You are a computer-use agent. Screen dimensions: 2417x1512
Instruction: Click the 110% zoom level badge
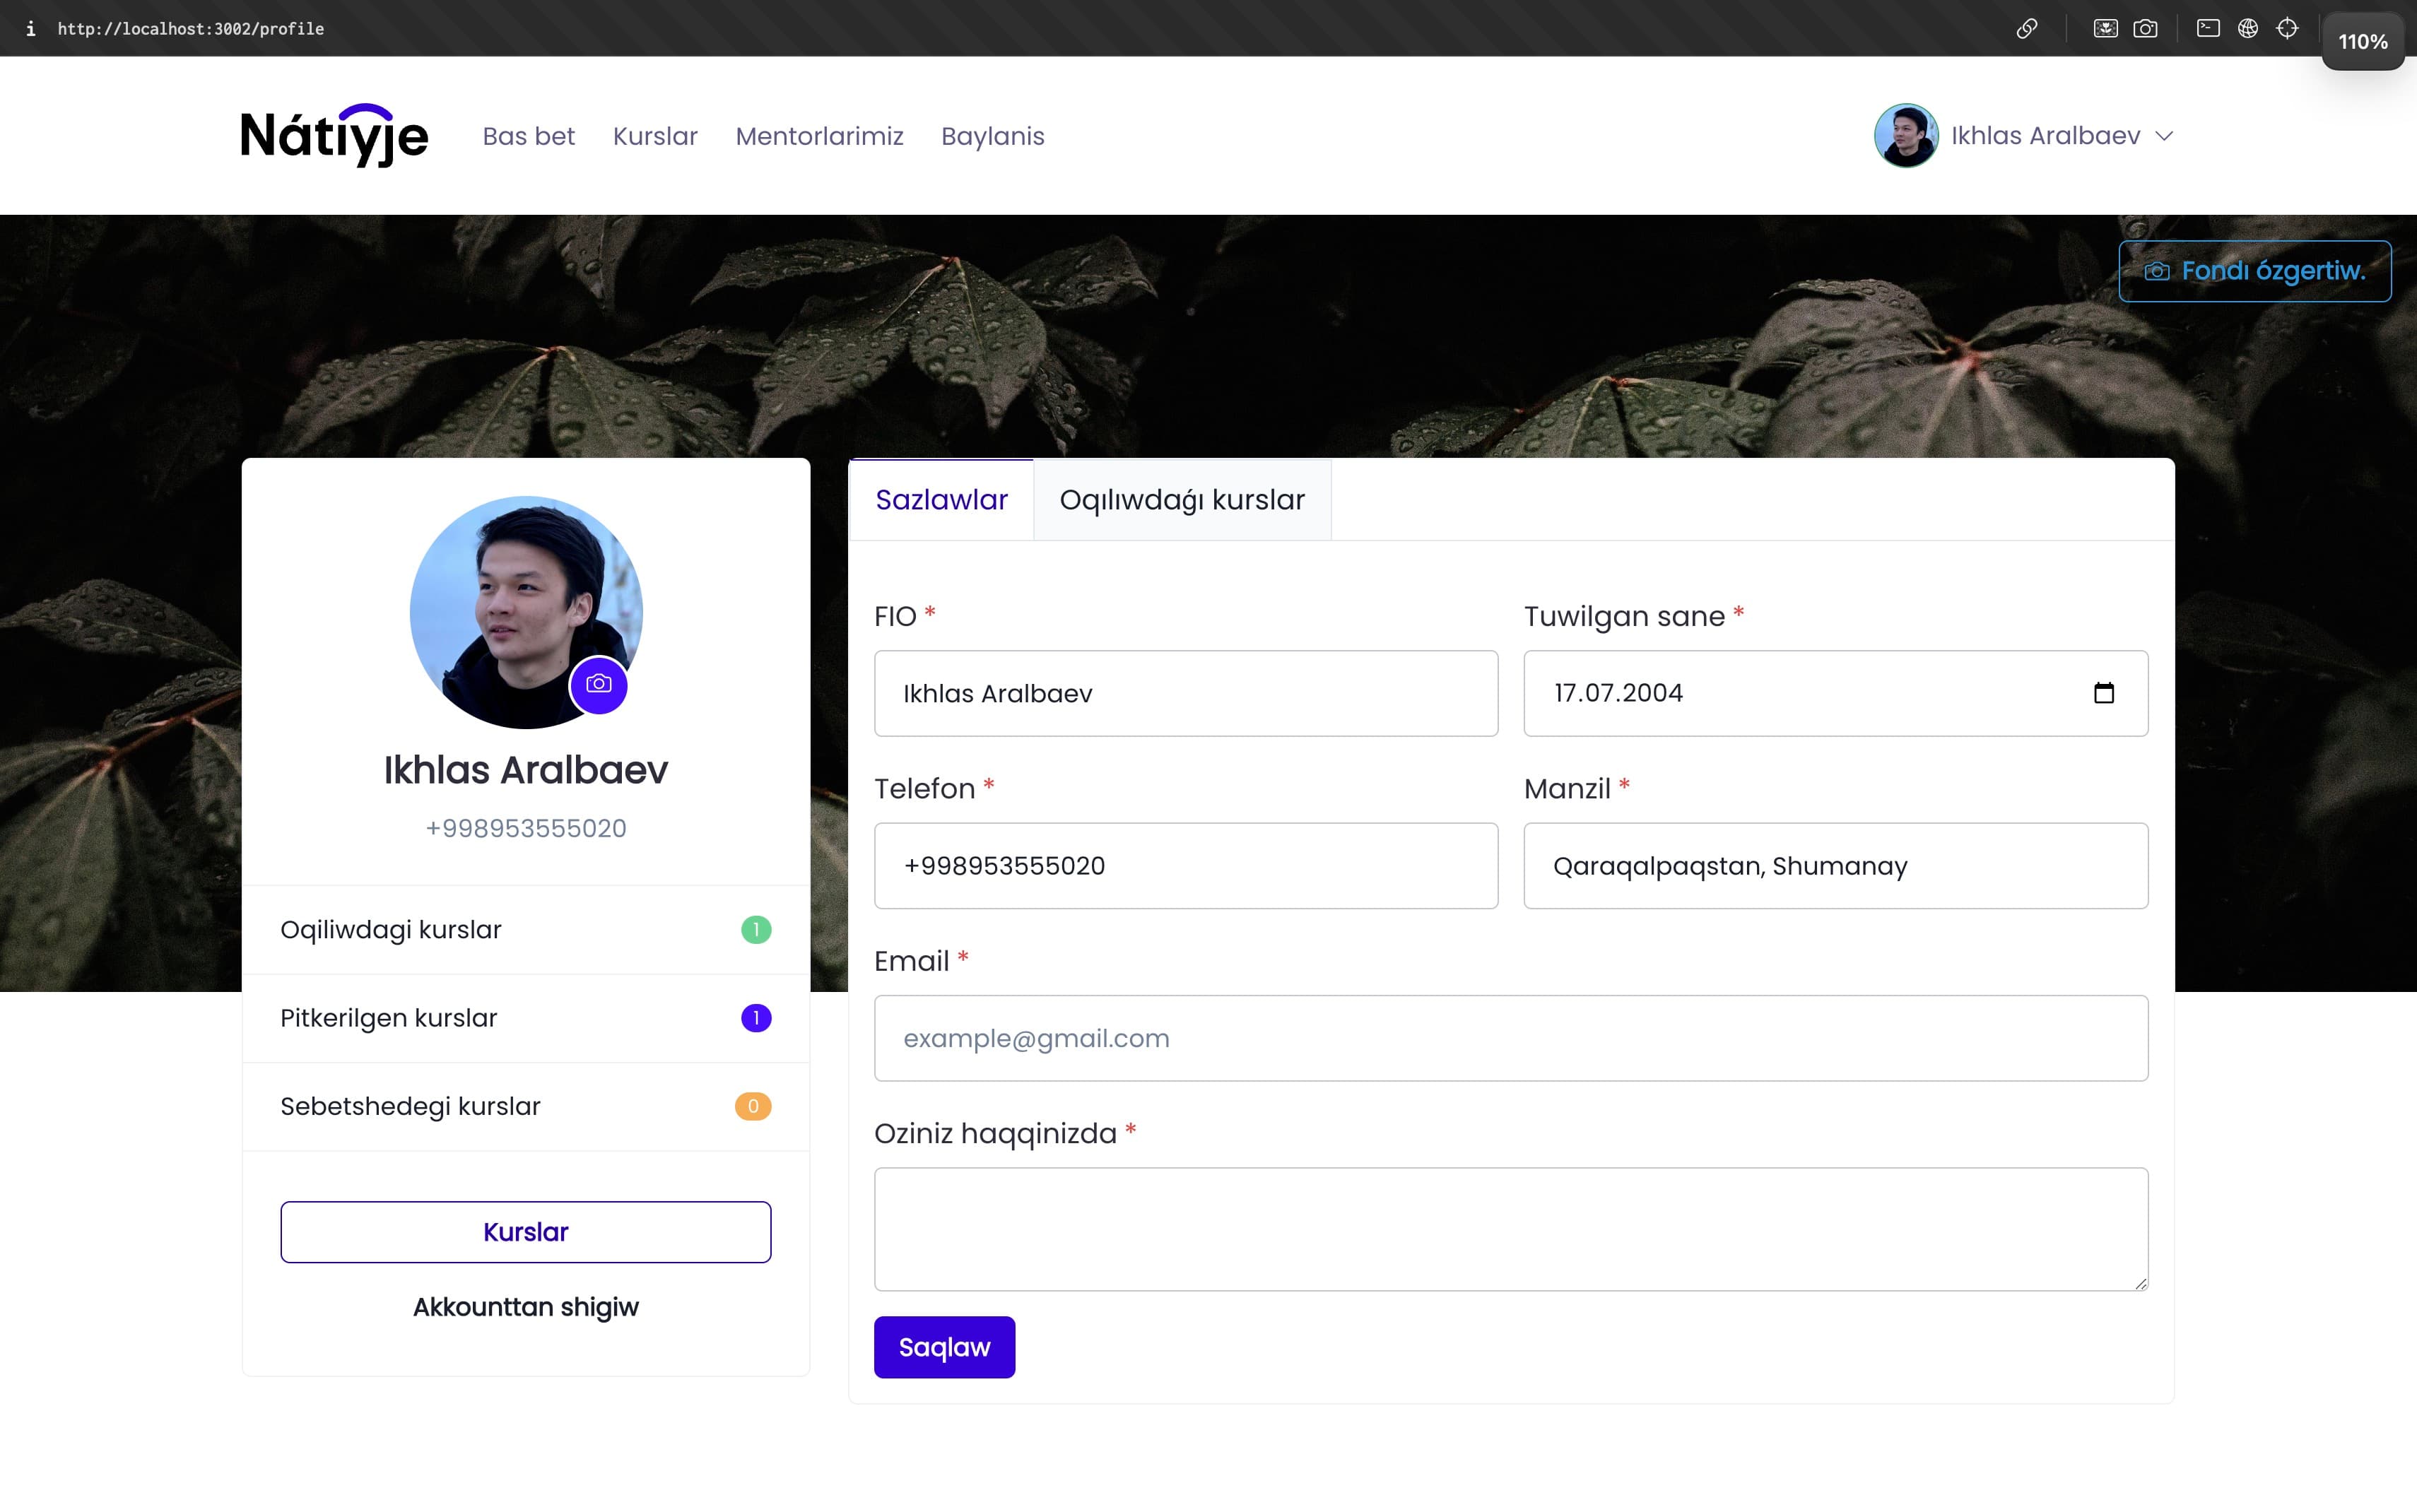pyautogui.click(x=2362, y=42)
